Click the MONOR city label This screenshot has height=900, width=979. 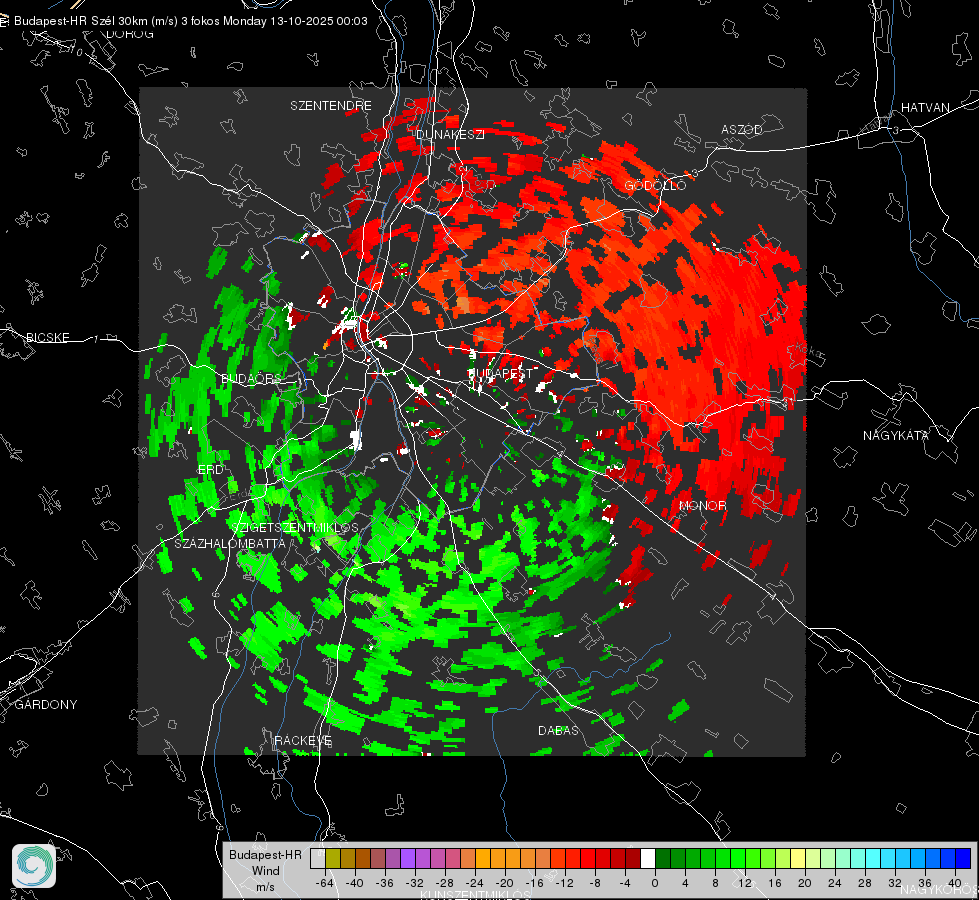(x=702, y=505)
